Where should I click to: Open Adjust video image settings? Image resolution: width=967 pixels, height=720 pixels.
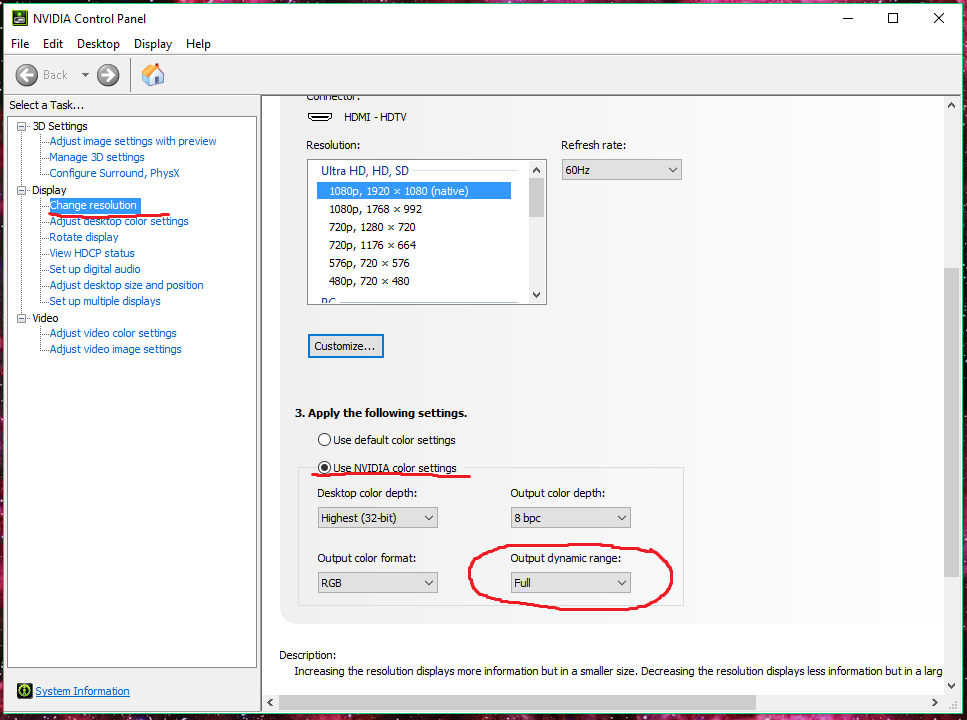click(115, 349)
